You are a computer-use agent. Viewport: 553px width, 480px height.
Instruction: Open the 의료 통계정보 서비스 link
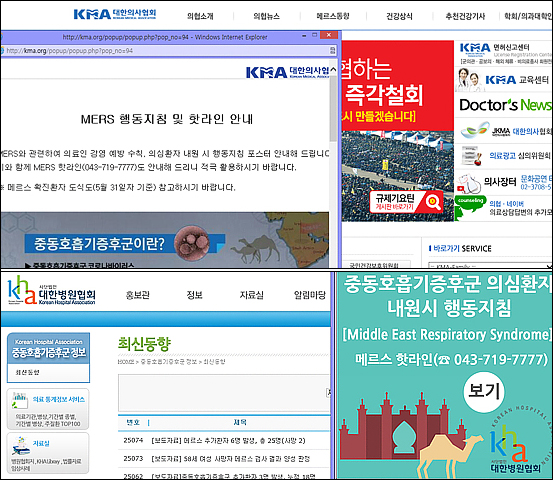click(59, 400)
